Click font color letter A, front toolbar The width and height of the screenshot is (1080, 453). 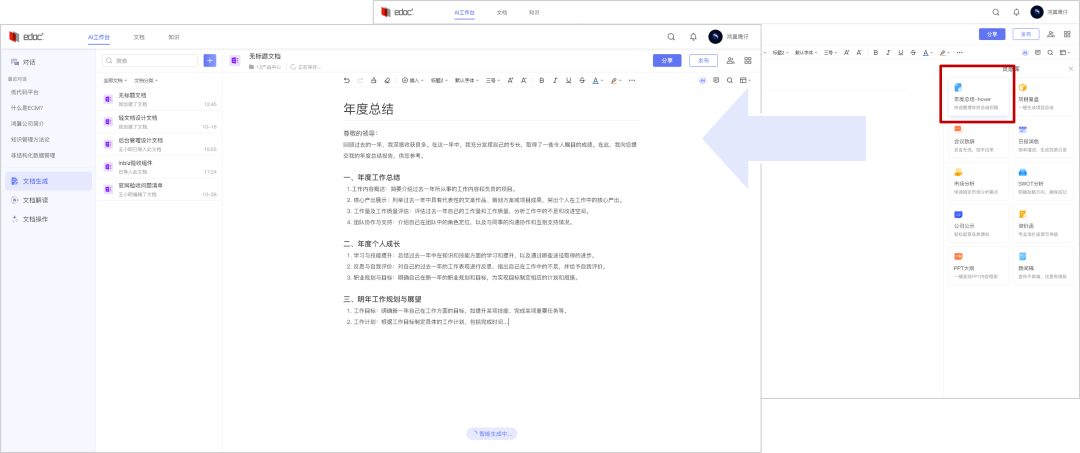595,81
